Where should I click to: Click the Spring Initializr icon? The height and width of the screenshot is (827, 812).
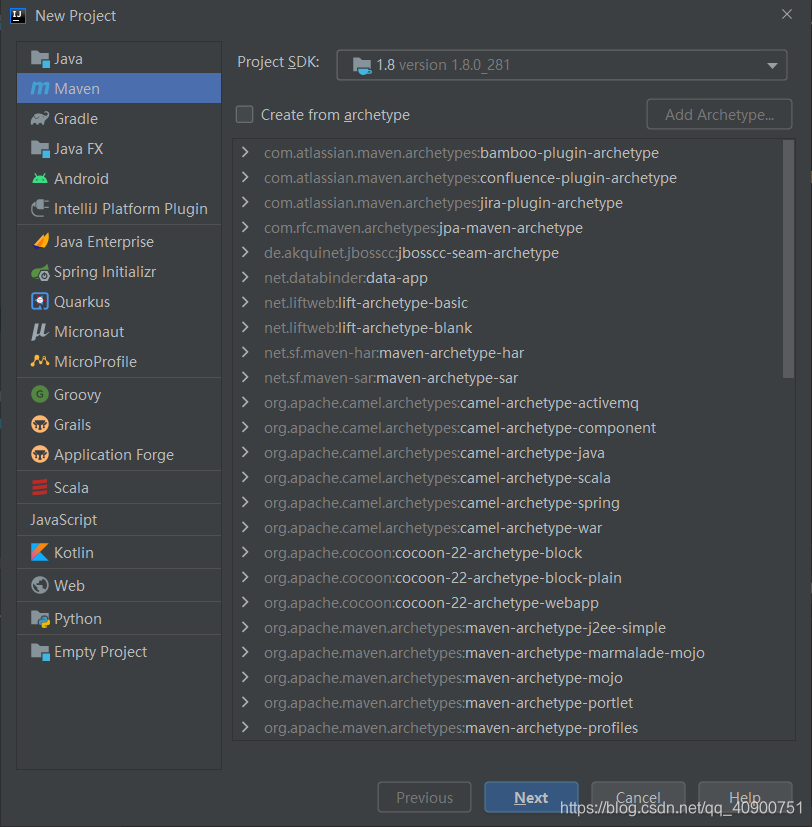coord(40,272)
